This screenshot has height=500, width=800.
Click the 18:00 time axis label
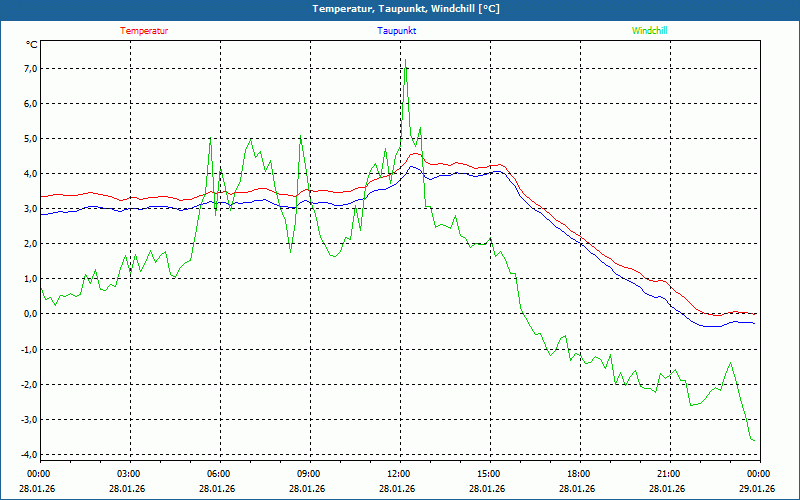tap(578, 474)
